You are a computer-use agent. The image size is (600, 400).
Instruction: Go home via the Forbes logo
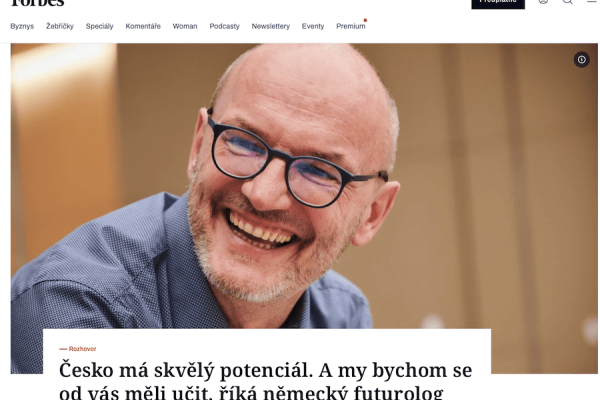37,3
